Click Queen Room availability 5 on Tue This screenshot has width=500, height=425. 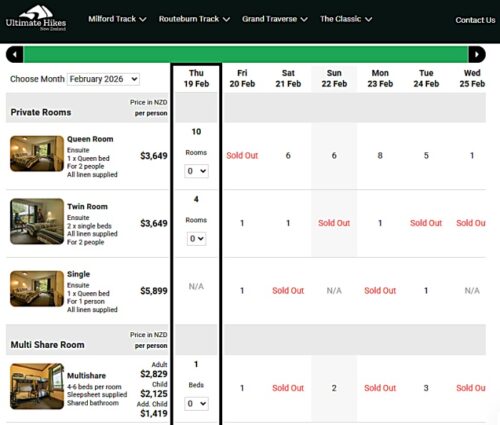coord(426,156)
